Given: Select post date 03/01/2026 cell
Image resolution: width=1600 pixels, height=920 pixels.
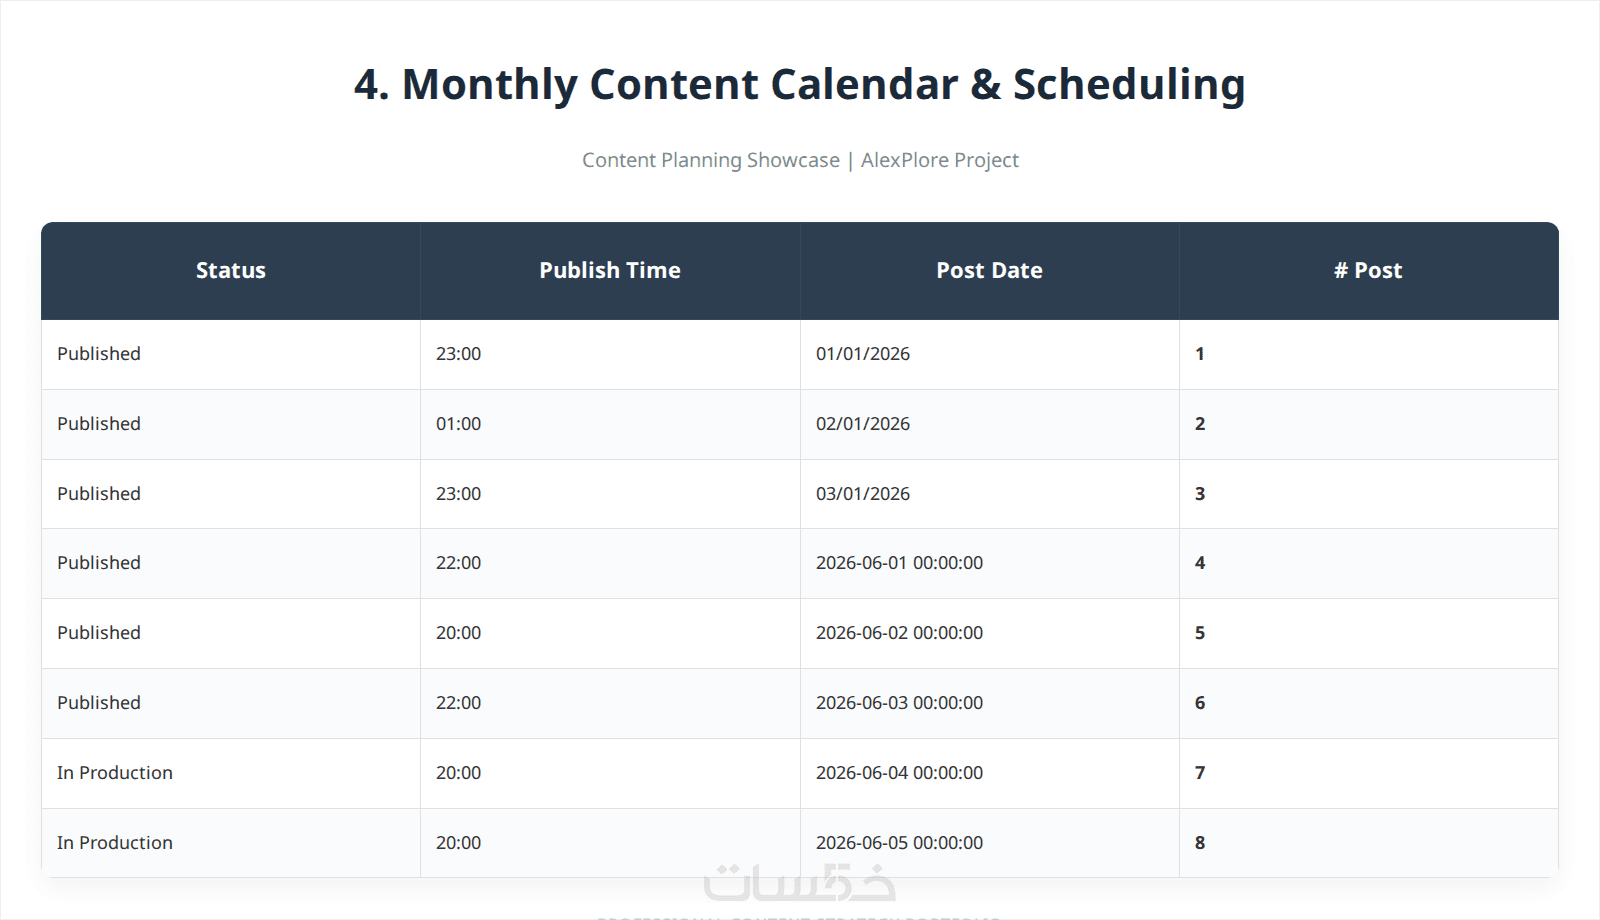Looking at the screenshot, I should [989, 494].
